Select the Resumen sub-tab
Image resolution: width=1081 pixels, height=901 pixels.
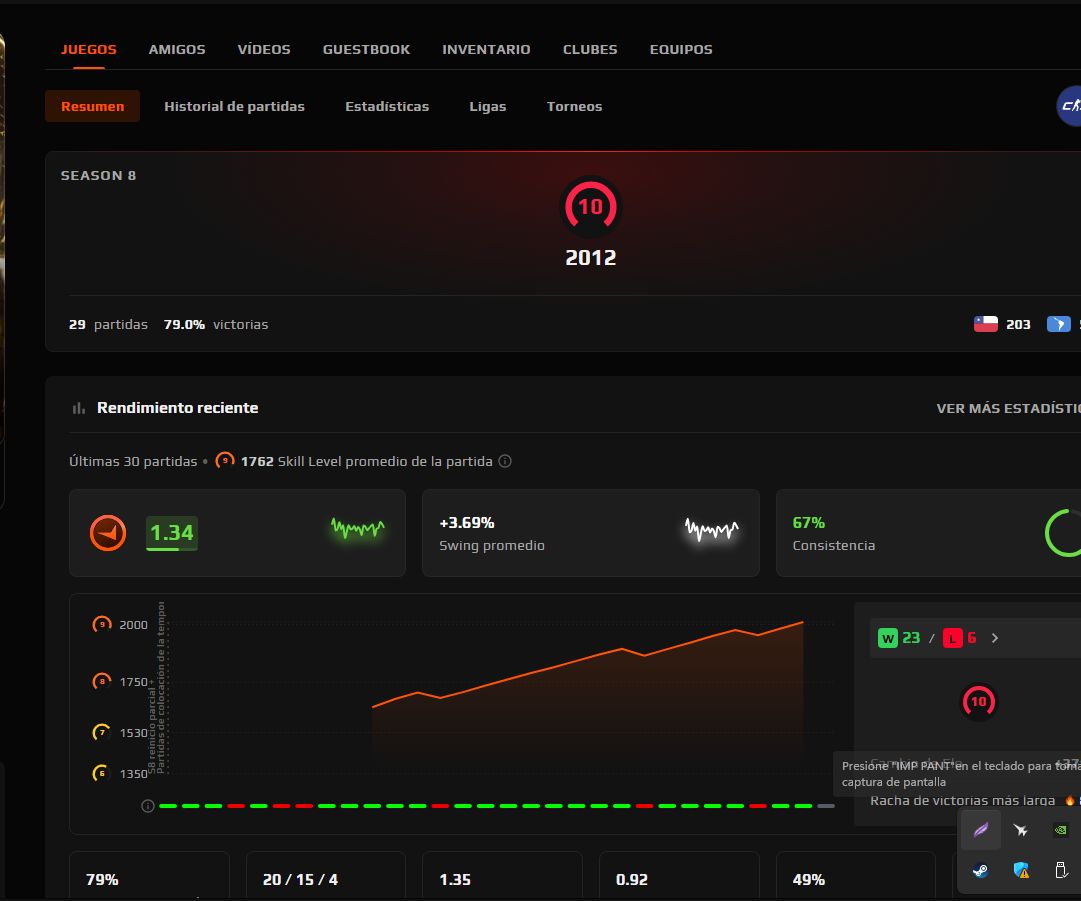coord(92,106)
